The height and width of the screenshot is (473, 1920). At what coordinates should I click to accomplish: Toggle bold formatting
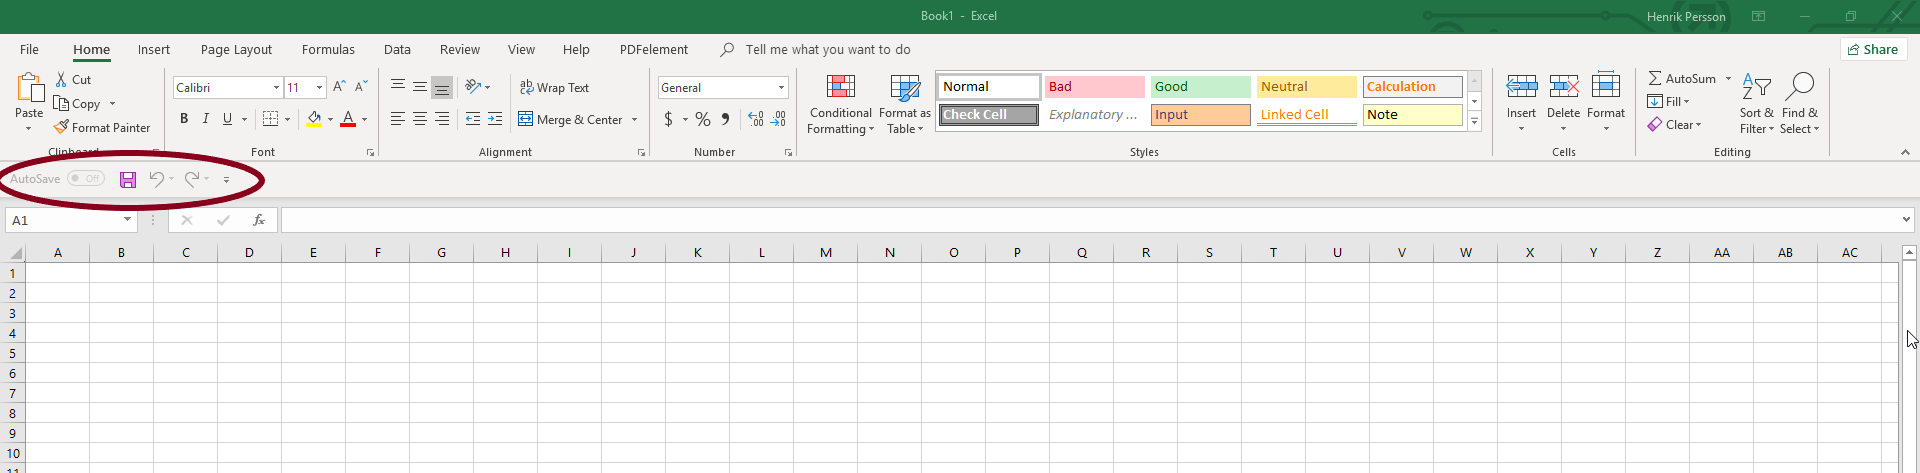coord(184,119)
